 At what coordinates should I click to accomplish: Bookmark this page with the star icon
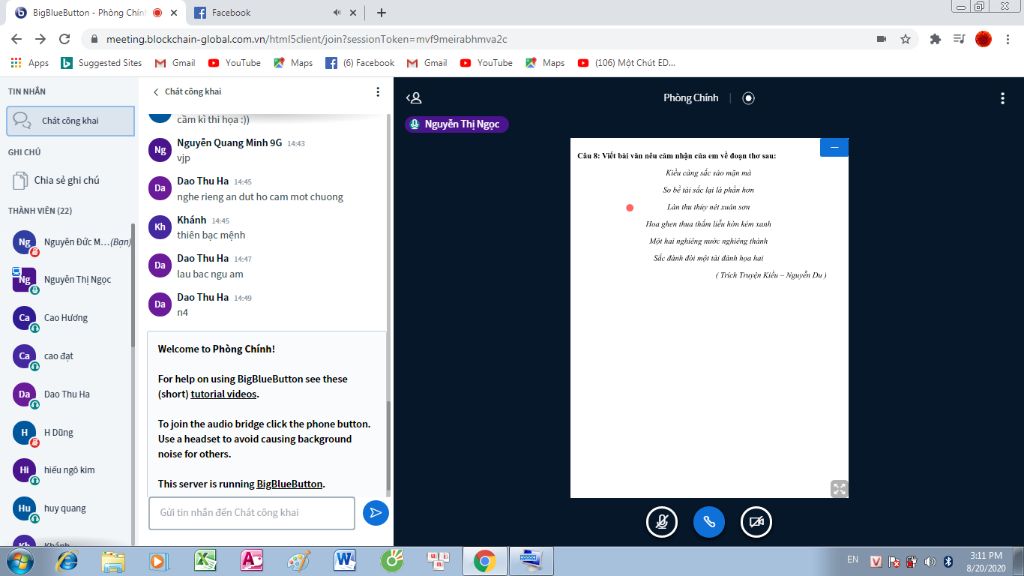pos(905,39)
